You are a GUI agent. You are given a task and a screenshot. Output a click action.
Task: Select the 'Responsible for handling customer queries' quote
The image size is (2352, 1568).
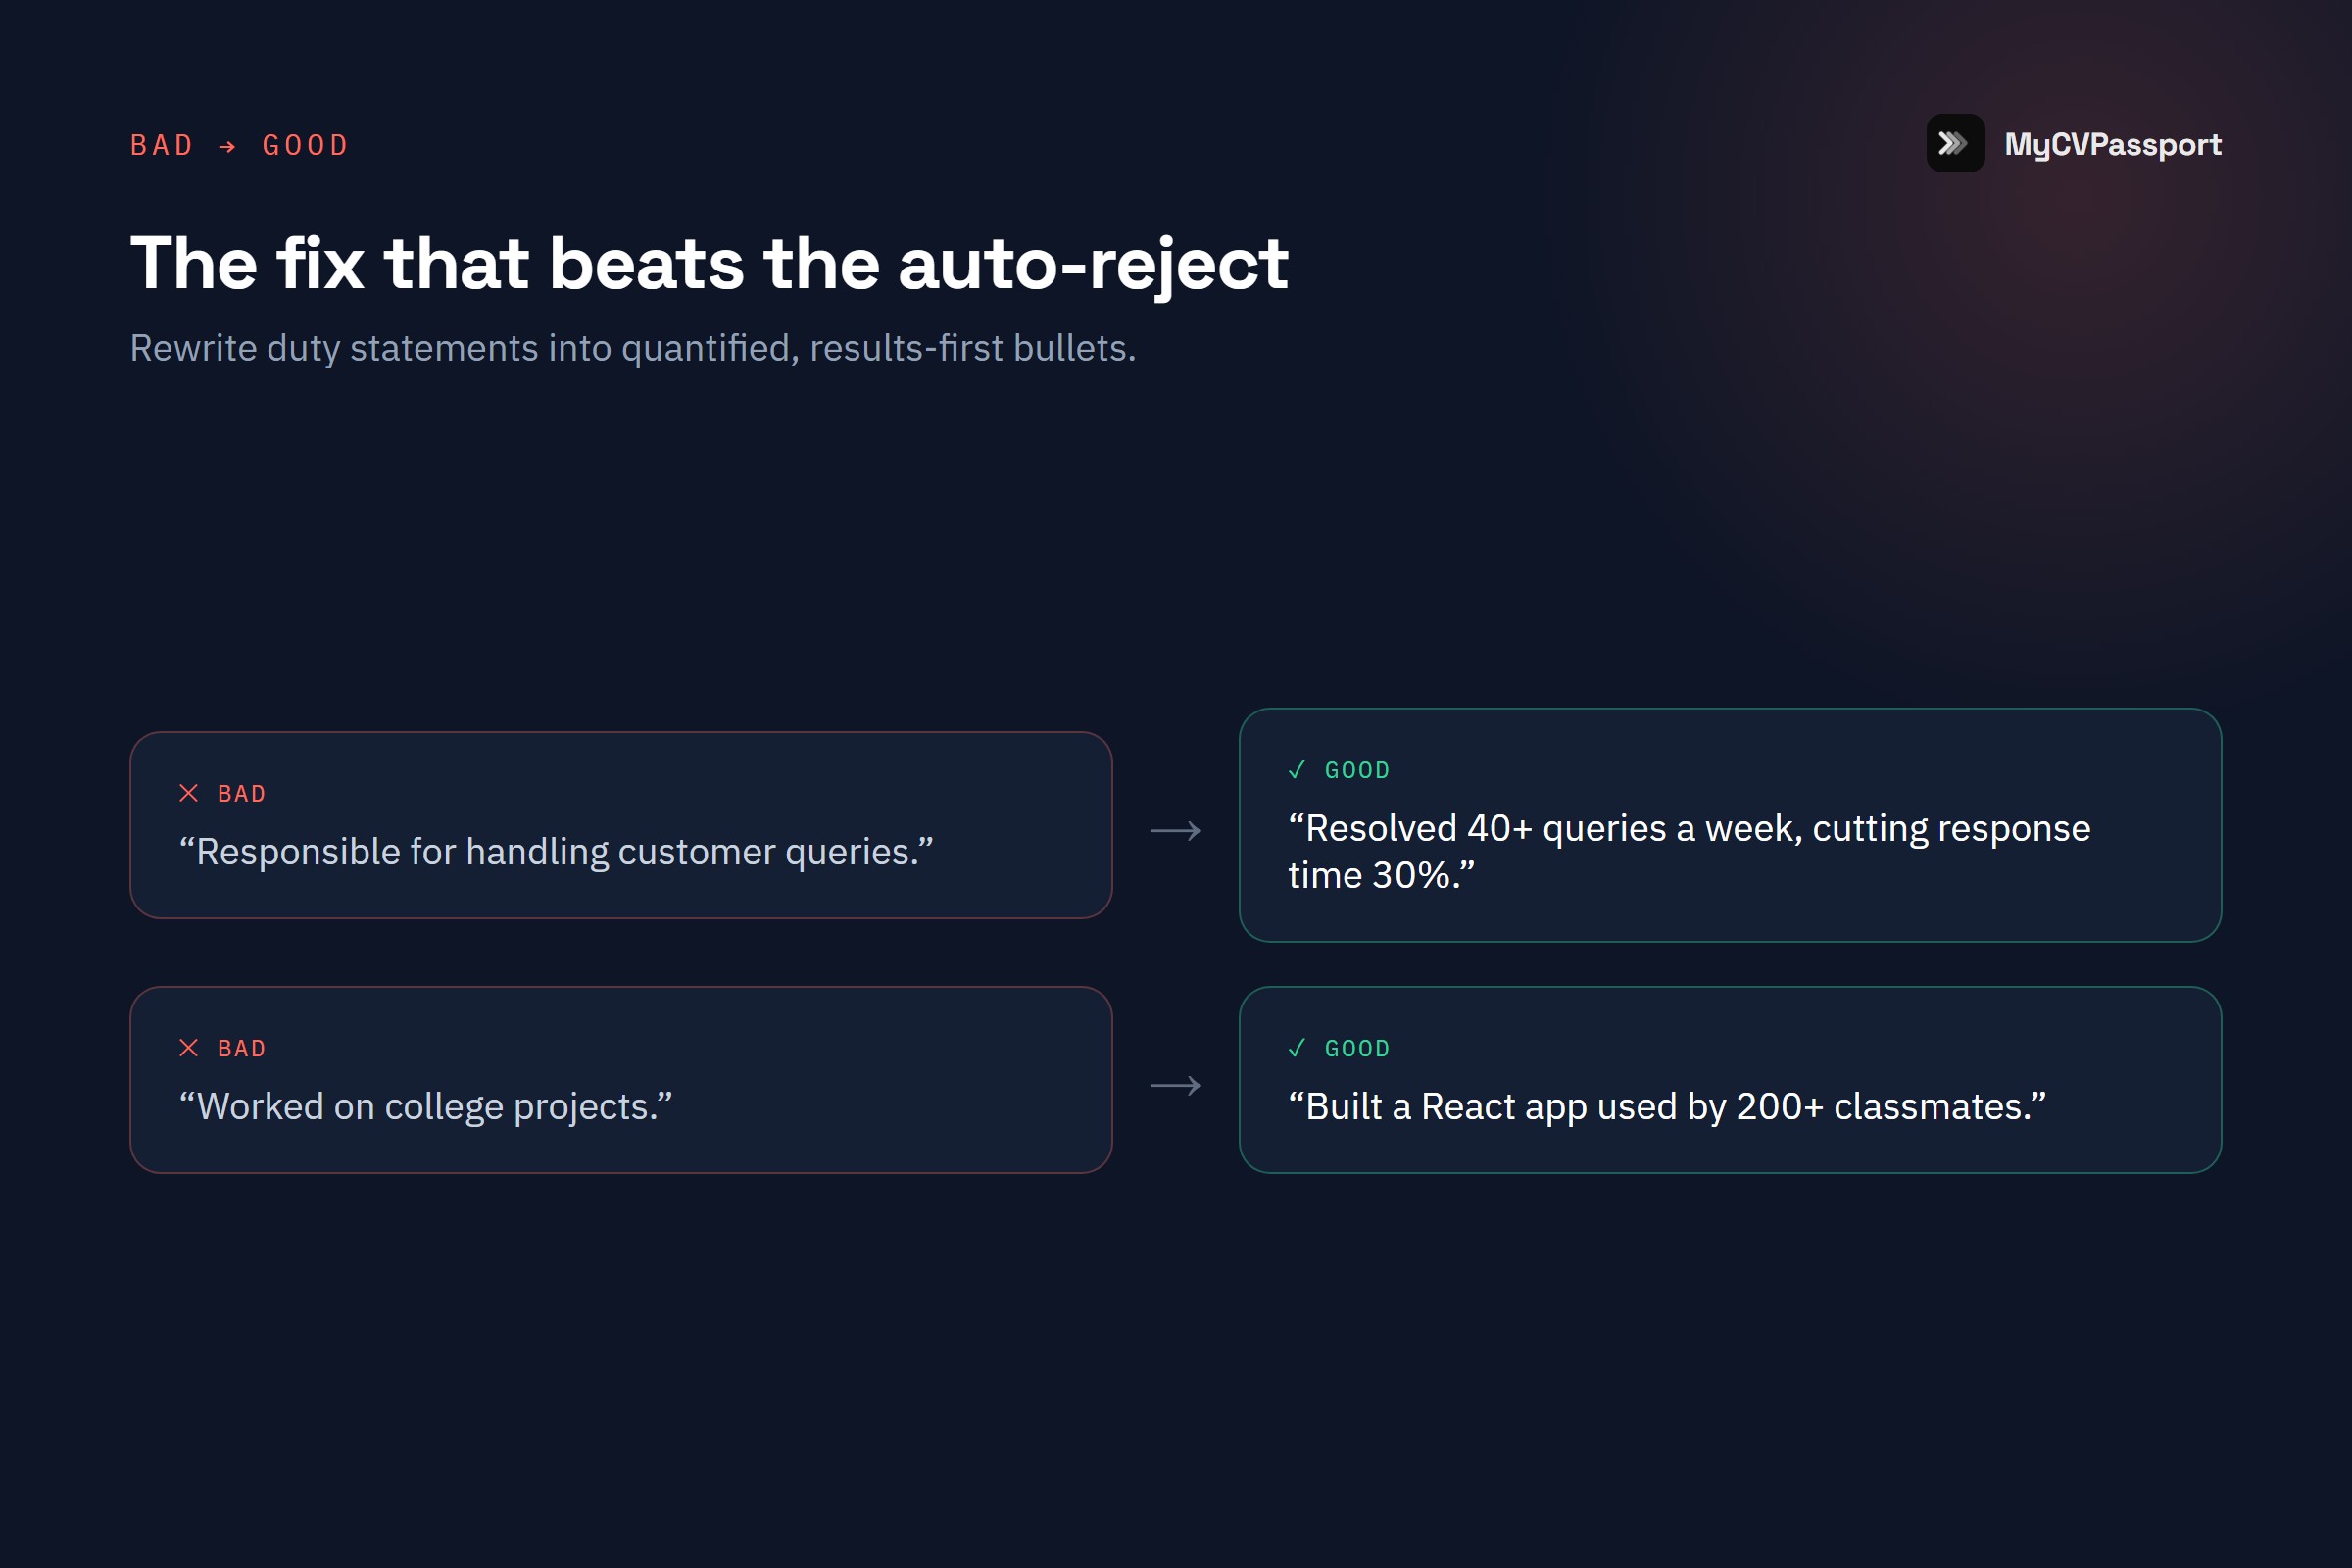point(556,852)
